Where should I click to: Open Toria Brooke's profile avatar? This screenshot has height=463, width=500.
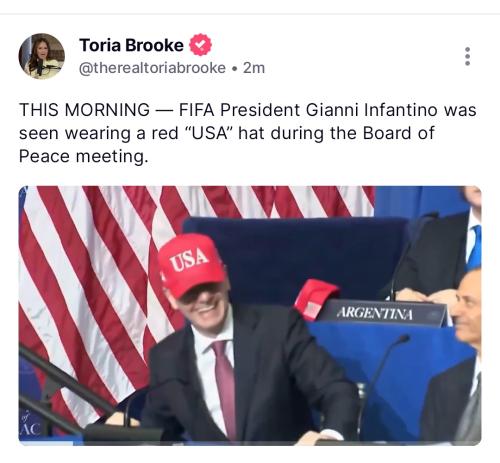(42, 56)
